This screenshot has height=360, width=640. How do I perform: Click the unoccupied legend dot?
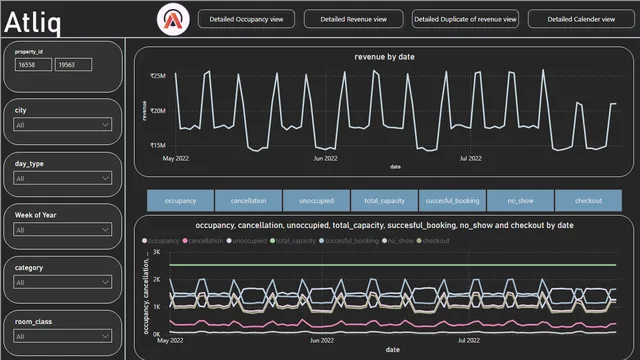[x=229, y=241]
